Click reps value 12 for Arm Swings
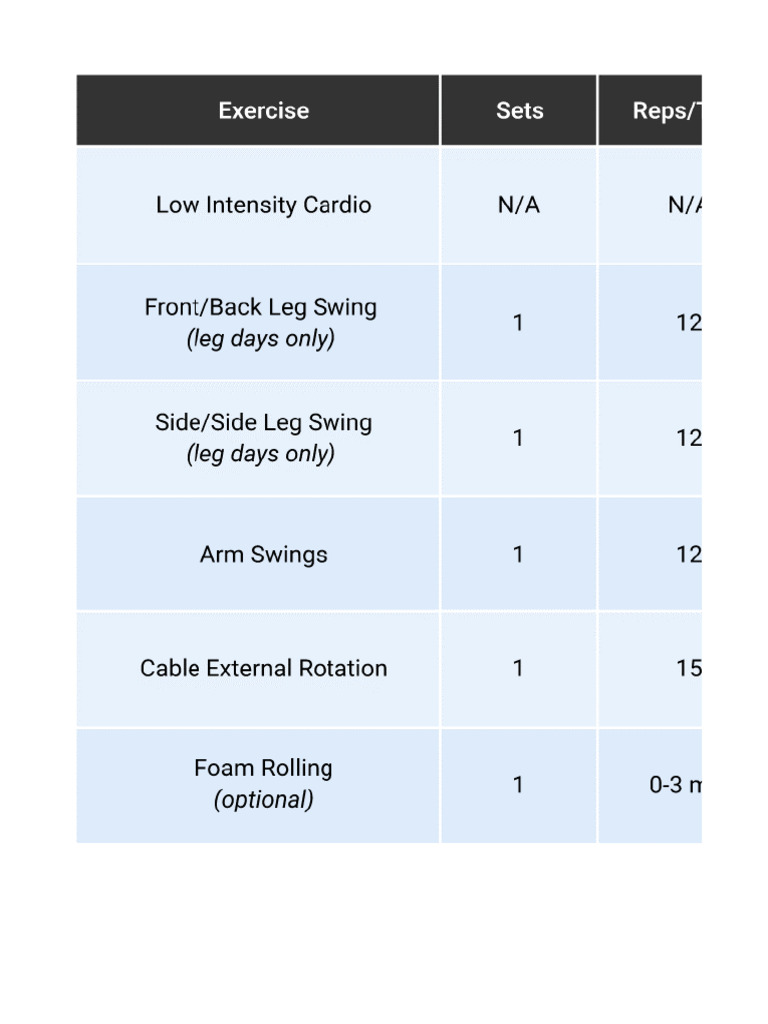Viewport: 768px width, 1024px height. (x=688, y=554)
